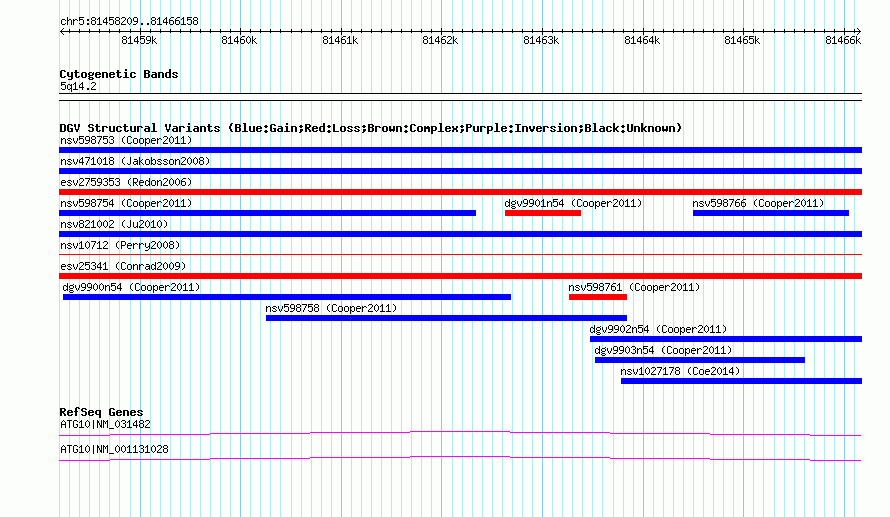Open the nsv471018 (Jakobsson2008) label
Screen dimensions: 890x517
[x=135, y=161]
